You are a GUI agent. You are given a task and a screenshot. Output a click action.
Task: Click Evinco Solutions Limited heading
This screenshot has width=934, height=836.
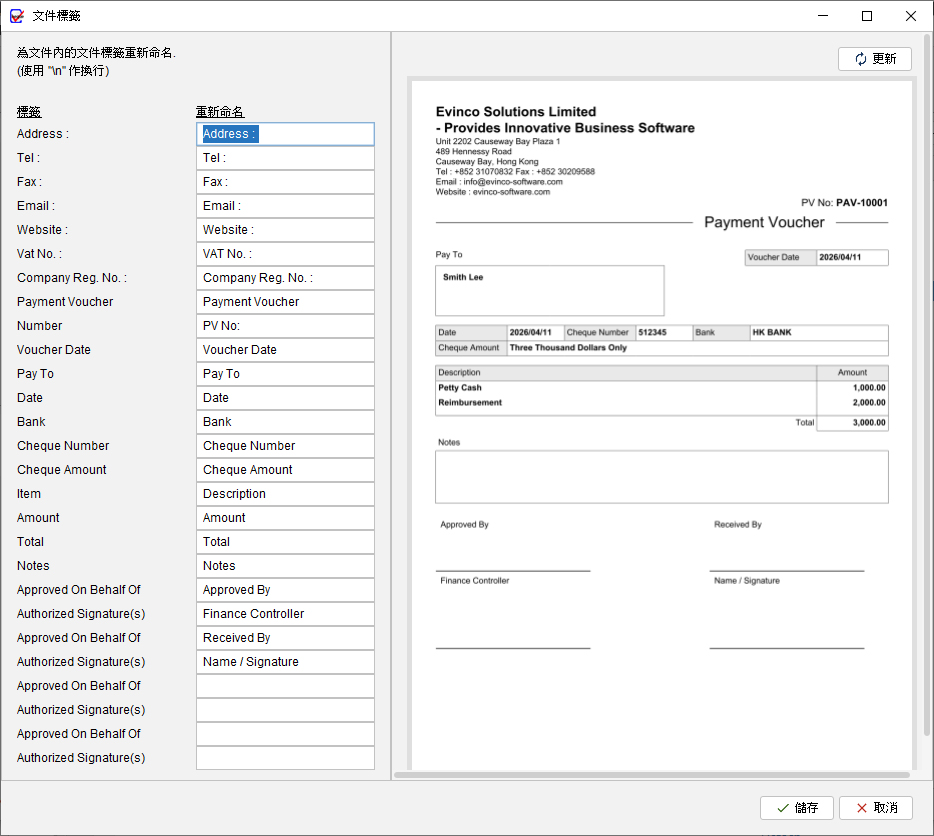pos(516,112)
